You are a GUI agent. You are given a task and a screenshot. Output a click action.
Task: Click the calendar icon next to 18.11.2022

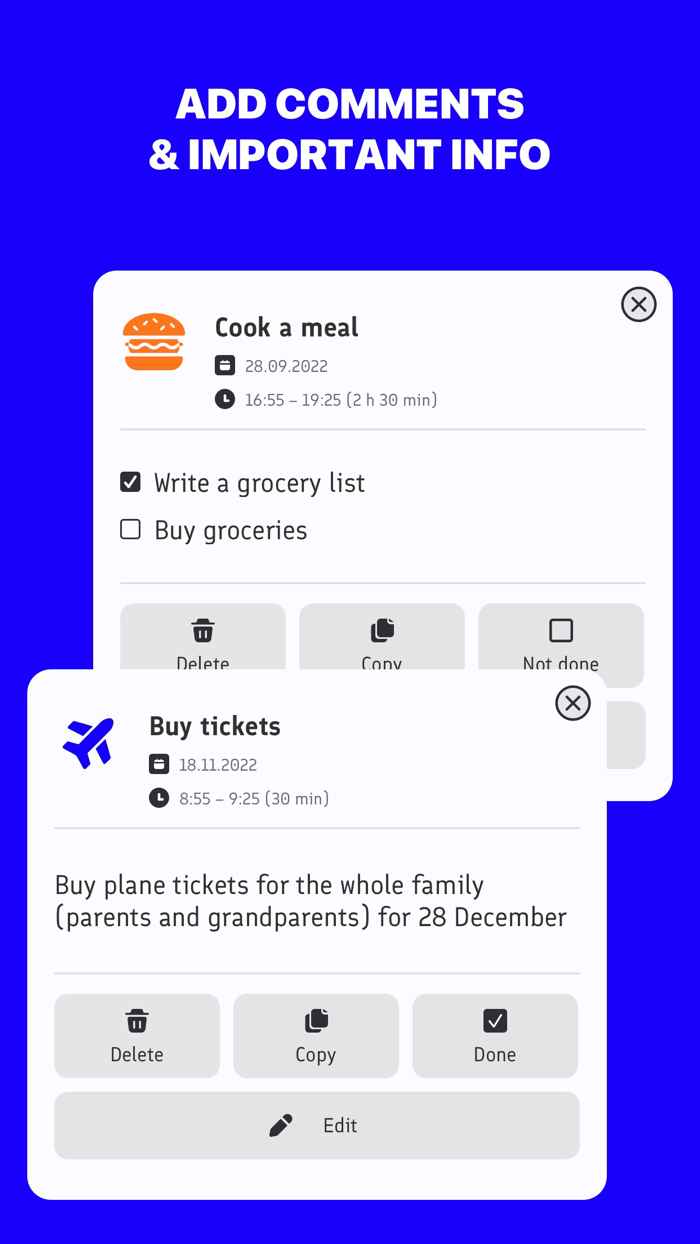coord(159,765)
